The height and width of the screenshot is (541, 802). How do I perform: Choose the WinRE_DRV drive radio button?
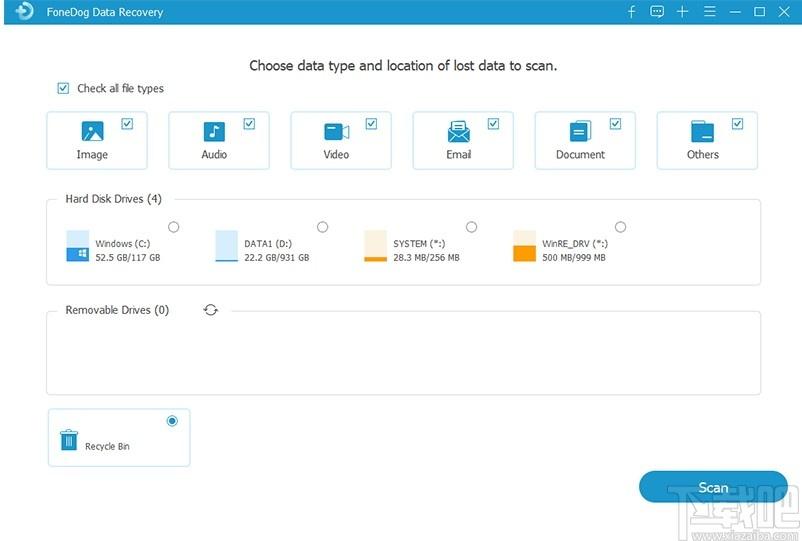coord(620,227)
